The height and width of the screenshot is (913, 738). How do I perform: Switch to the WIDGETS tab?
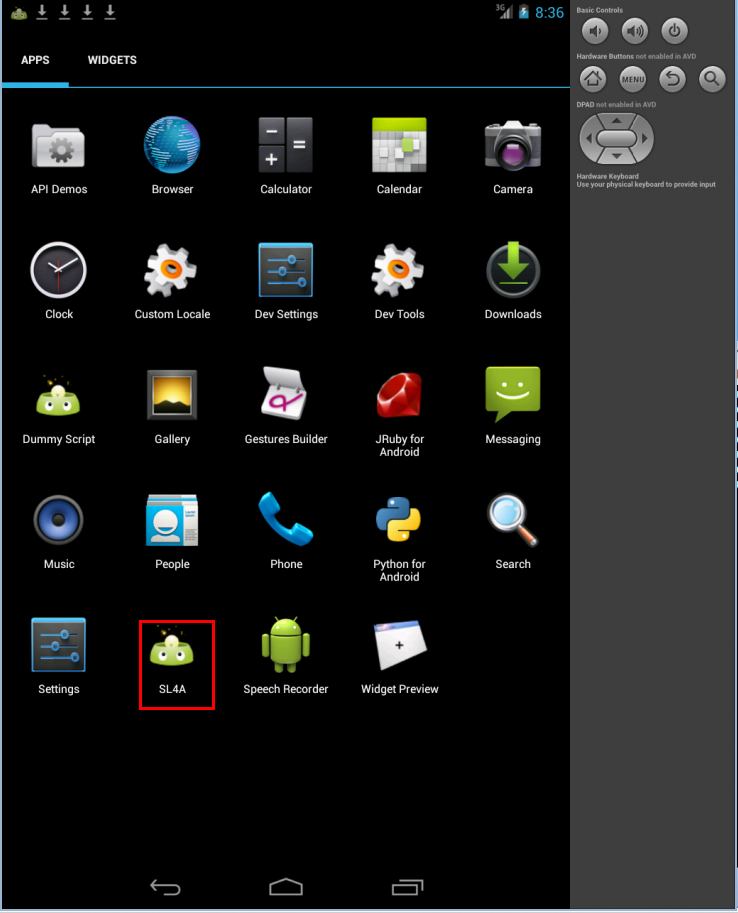point(112,60)
